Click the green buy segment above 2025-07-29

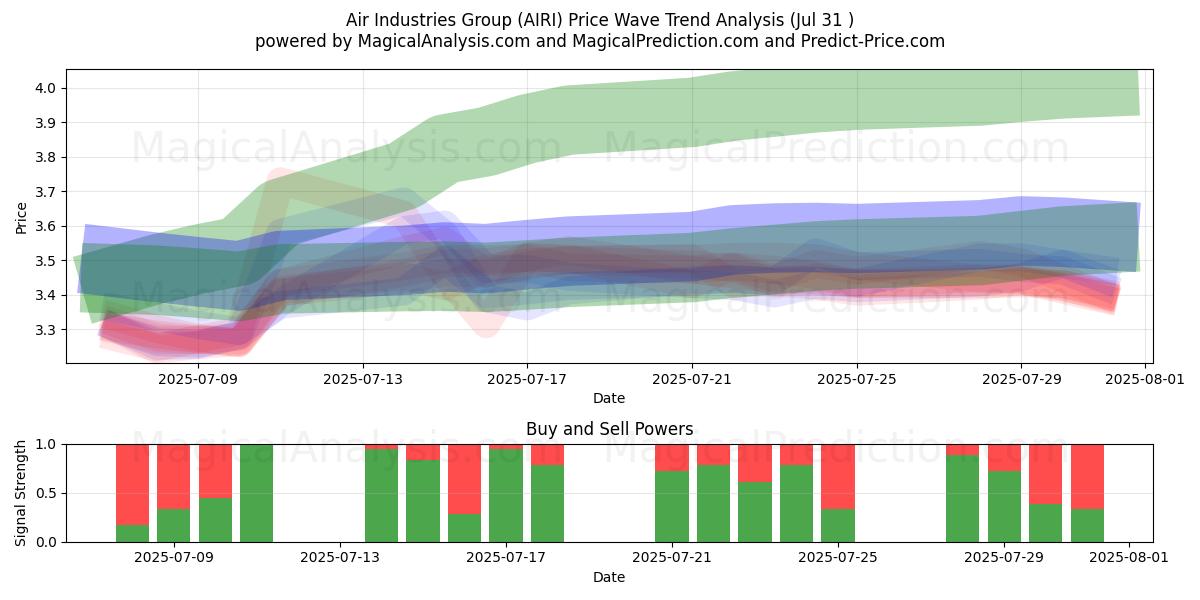(1004, 506)
